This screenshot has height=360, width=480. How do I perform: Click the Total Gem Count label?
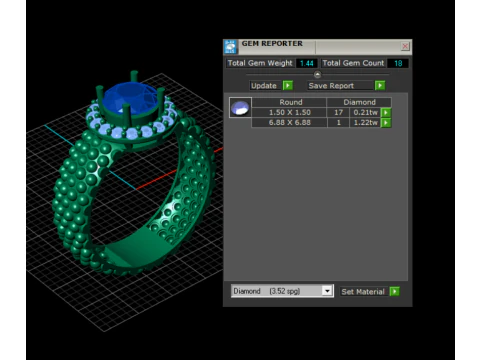click(x=353, y=63)
